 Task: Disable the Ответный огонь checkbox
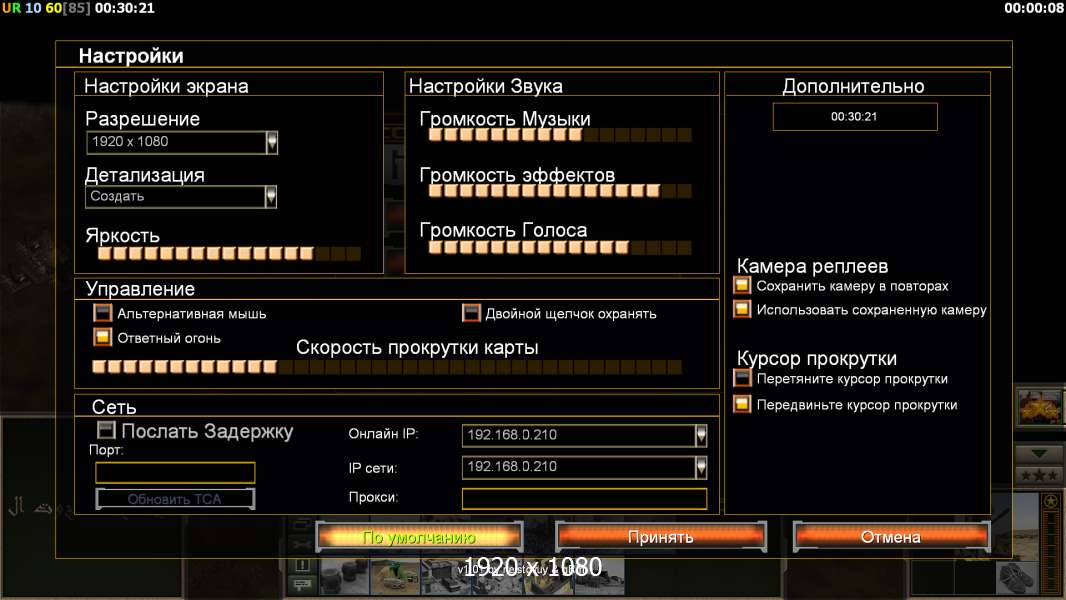[102, 337]
